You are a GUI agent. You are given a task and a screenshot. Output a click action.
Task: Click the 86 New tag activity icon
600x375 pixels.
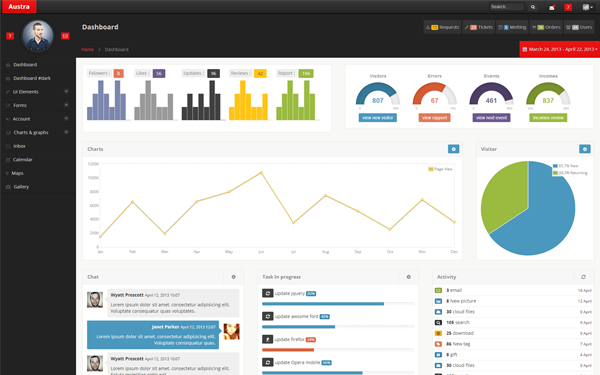[438, 344]
